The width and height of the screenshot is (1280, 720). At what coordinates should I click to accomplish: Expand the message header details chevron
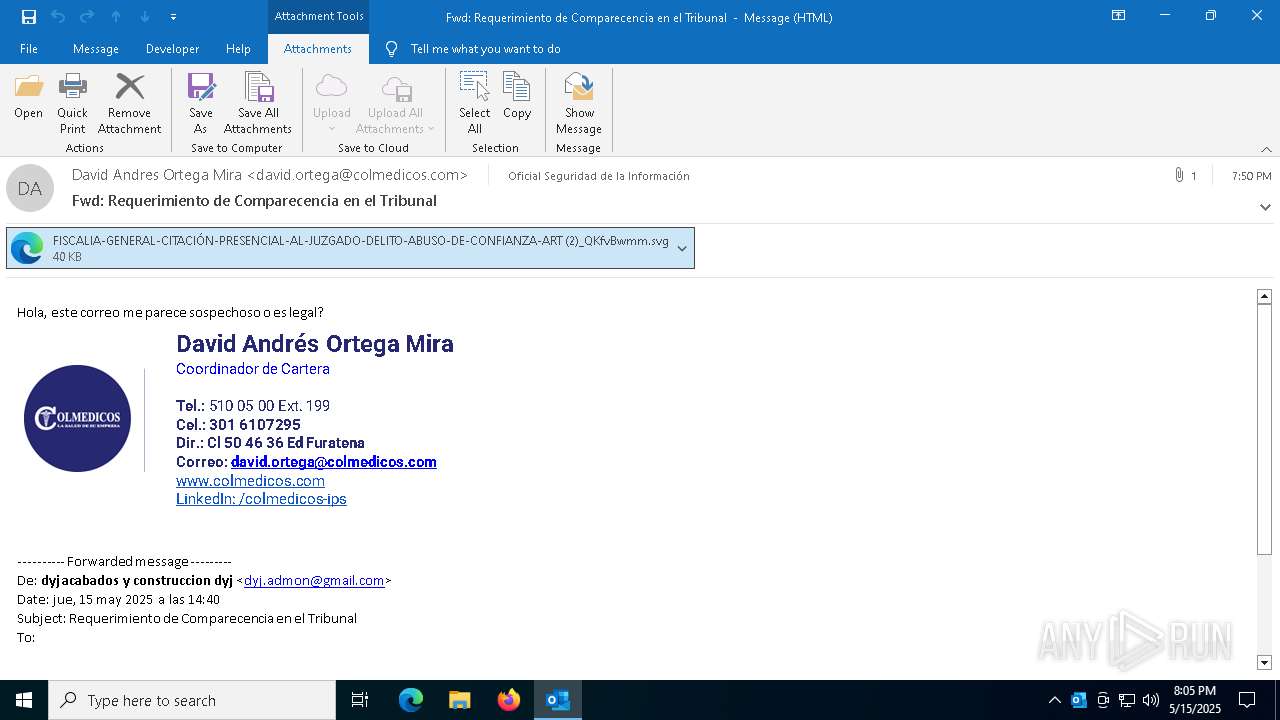(x=1265, y=207)
